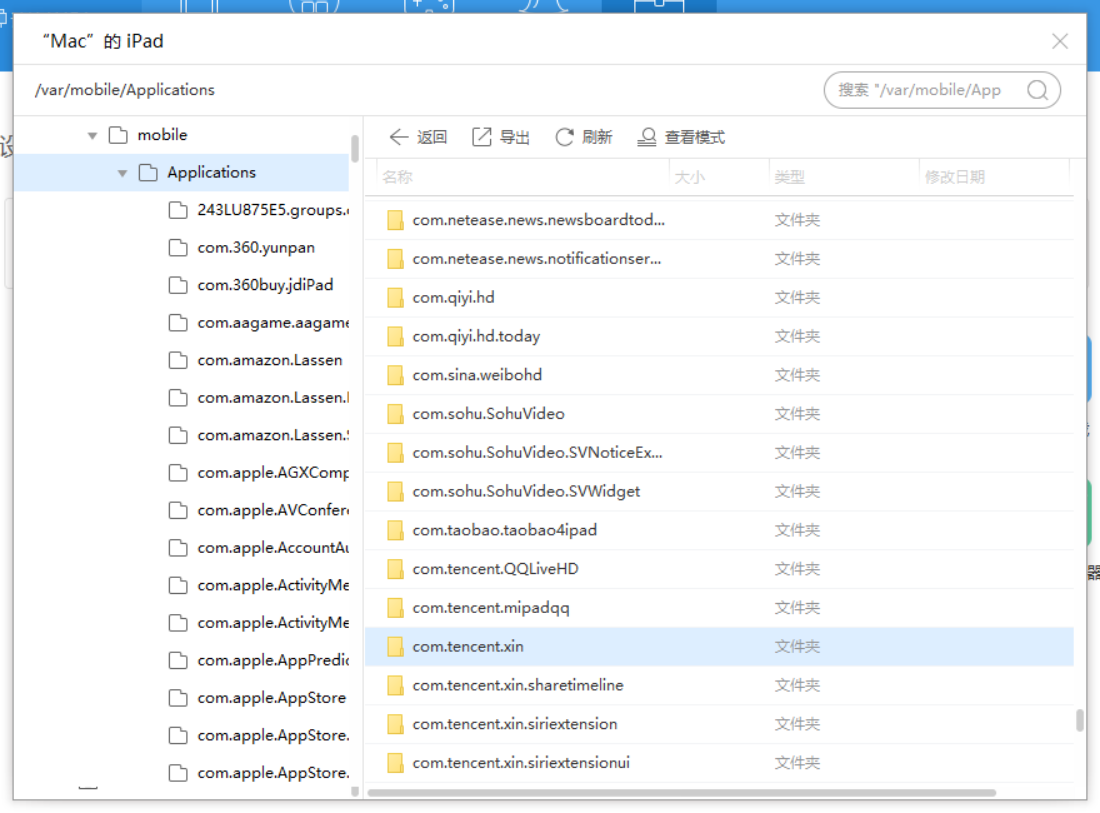Click folder icon of com.apple.AppStore tree item
Image resolution: width=1100 pixels, height=813 pixels.
[x=178, y=698]
